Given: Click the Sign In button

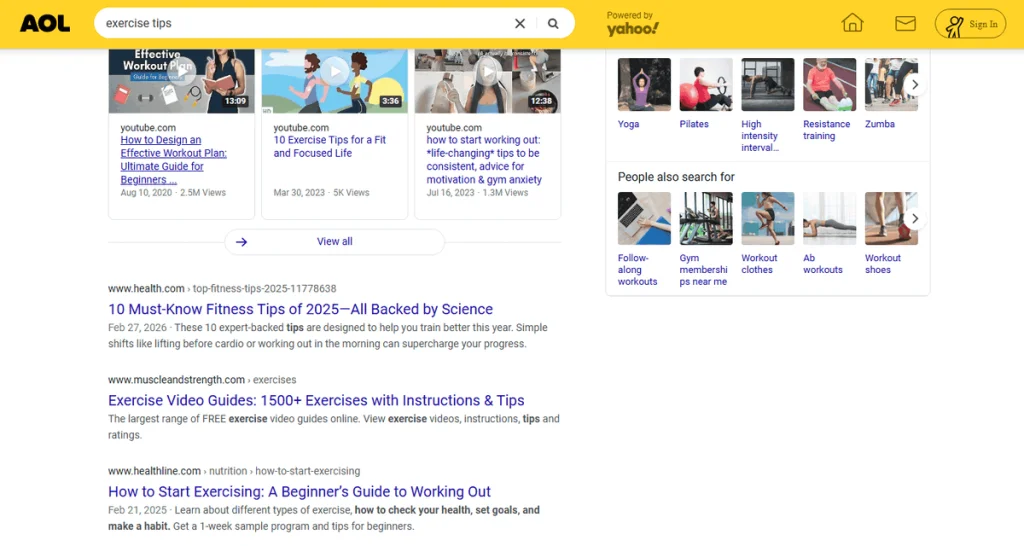Looking at the screenshot, I should point(970,24).
